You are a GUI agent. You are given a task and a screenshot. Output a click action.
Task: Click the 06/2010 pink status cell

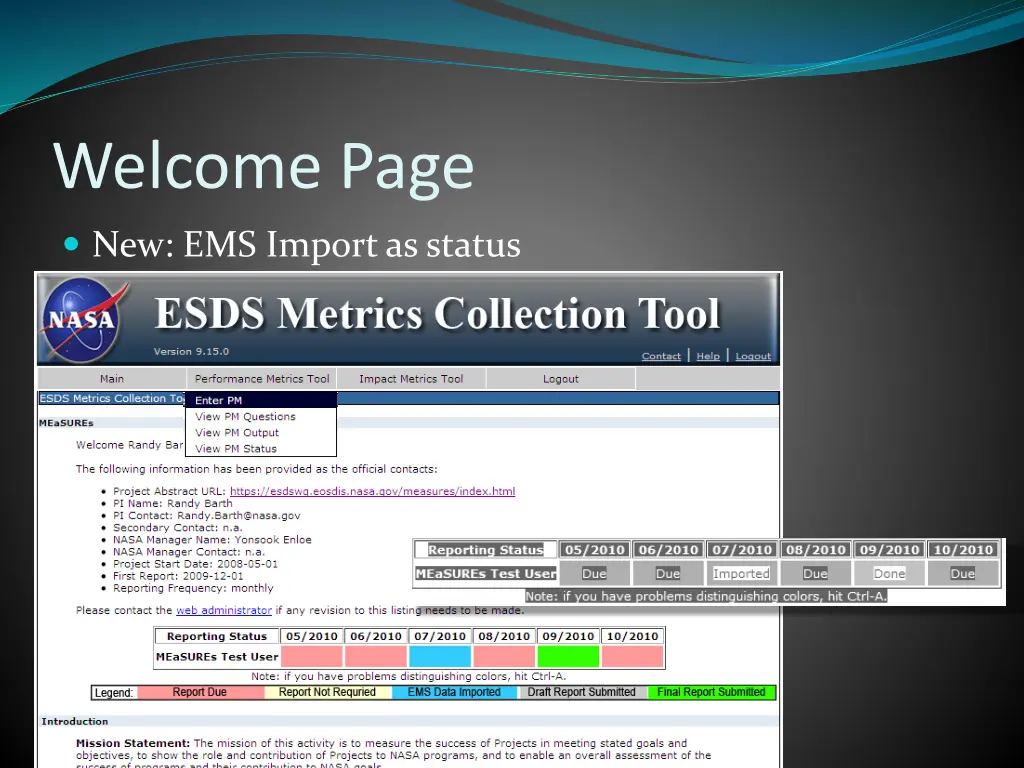(x=376, y=656)
